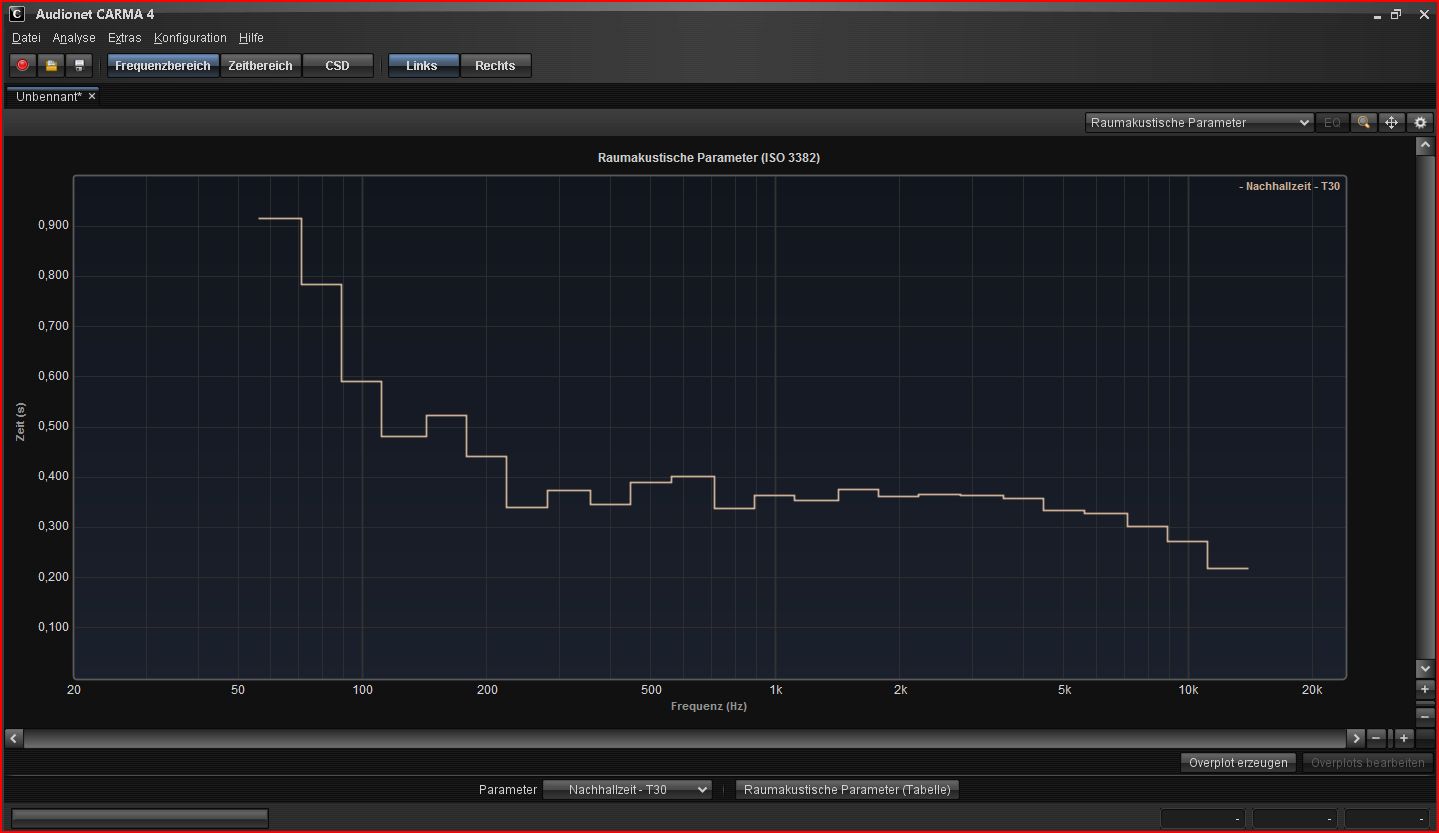1439x833 pixels.
Task: Click the Overplot erzeugen button
Action: [x=1238, y=762]
